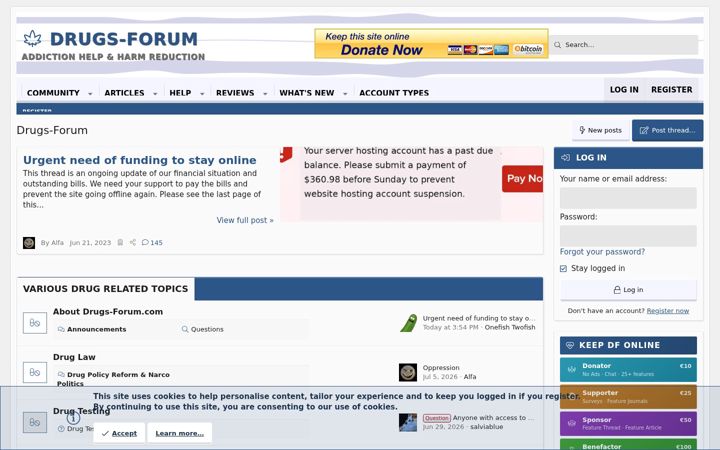Screen dimensions: 720x450
Task: Open the View full post link
Action: [245, 220]
